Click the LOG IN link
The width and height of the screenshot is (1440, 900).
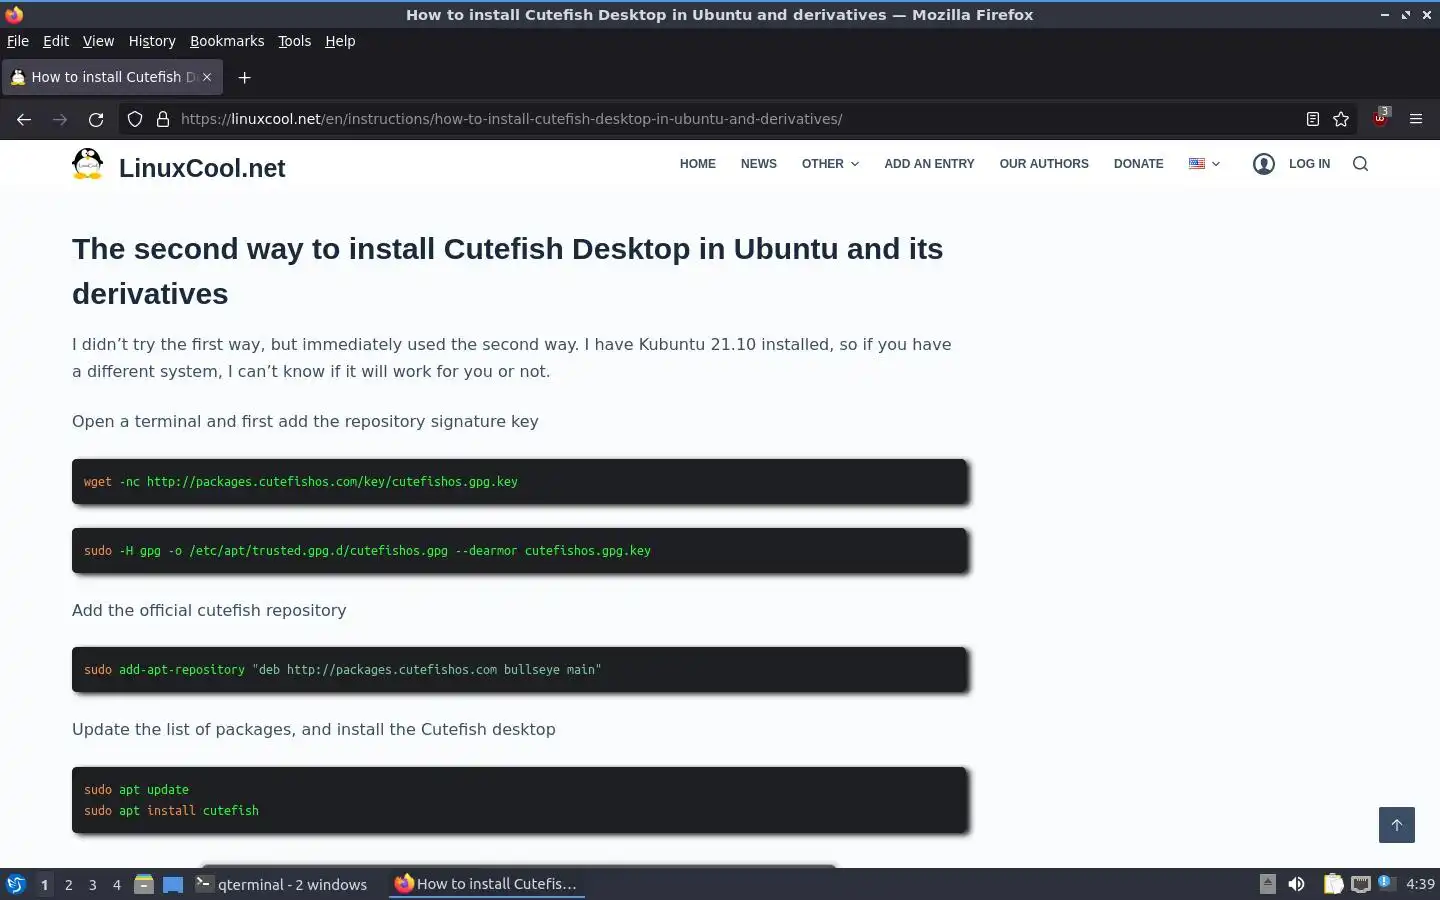click(1309, 164)
